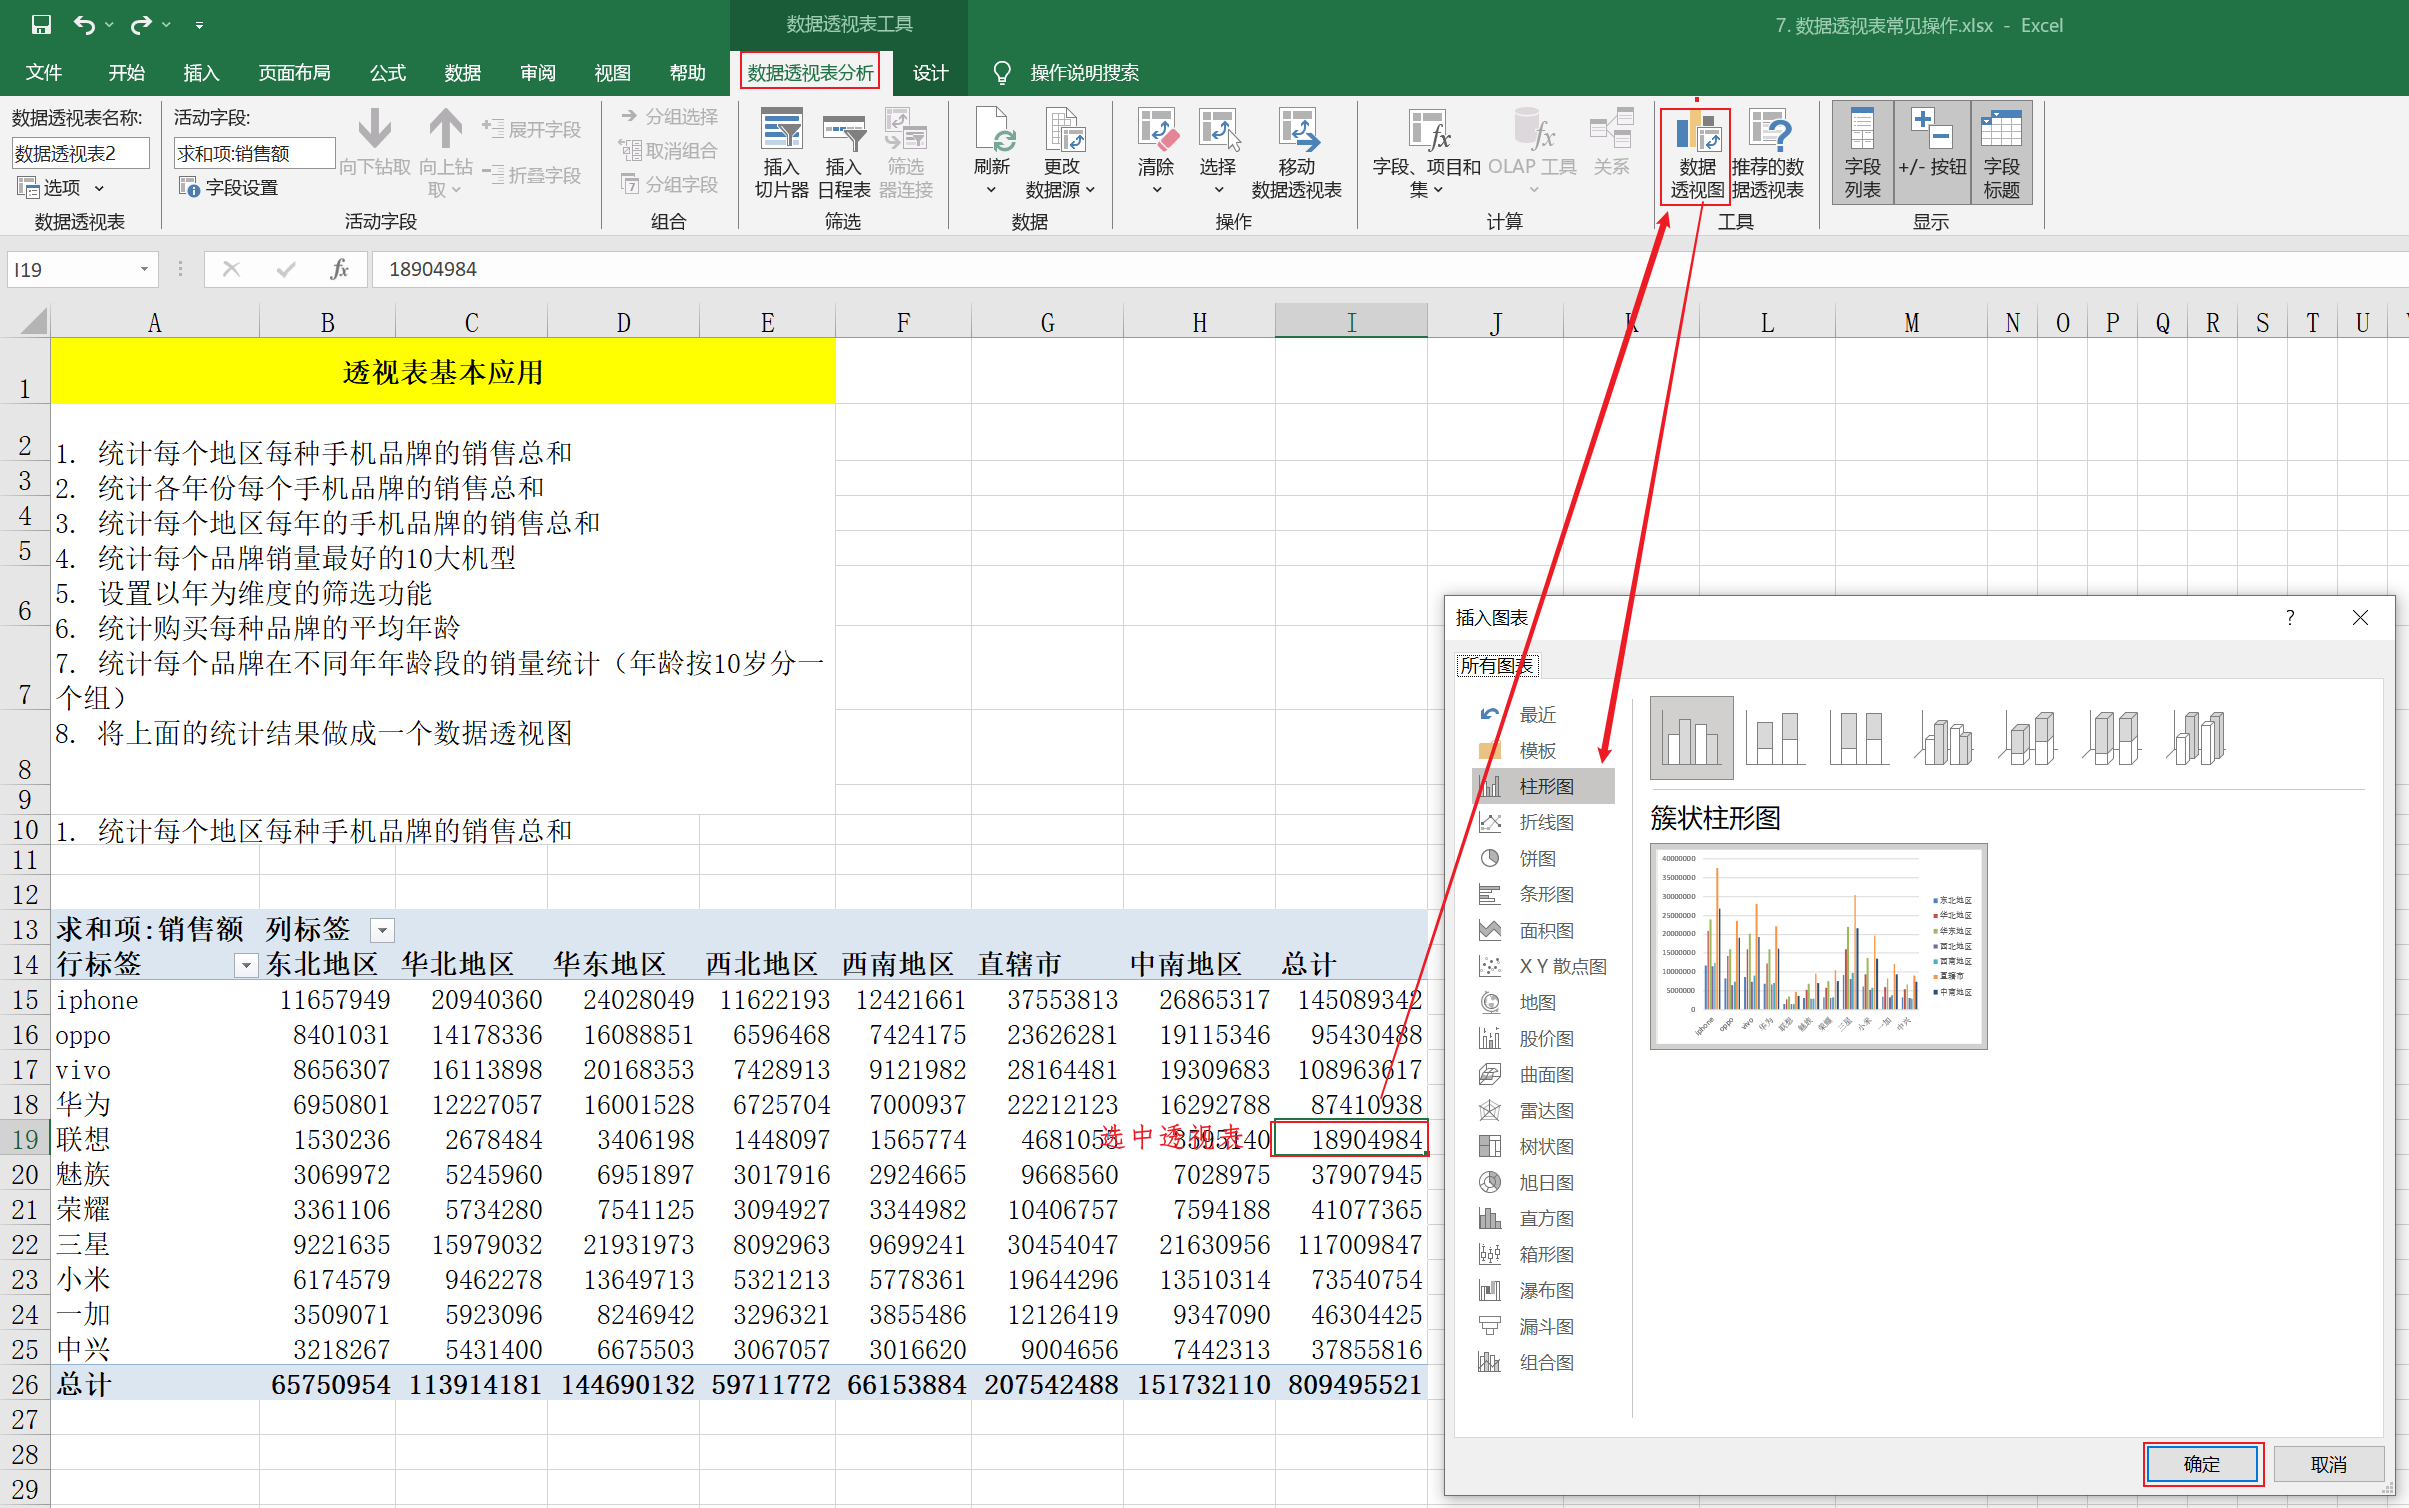Choose Pie chart (饼图) category

click(1544, 858)
